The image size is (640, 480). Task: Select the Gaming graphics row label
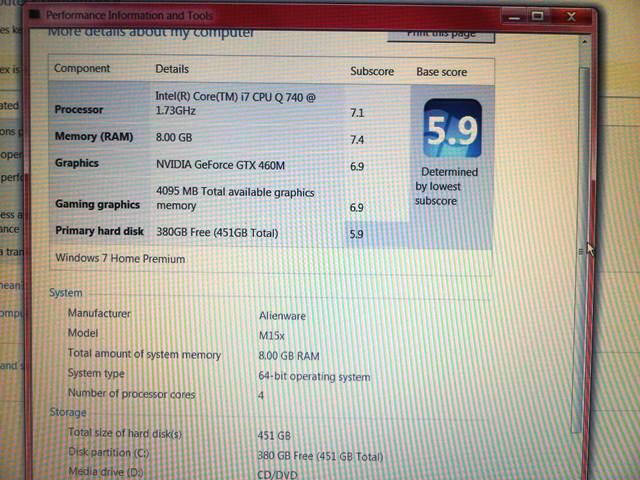pyautogui.click(x=98, y=204)
